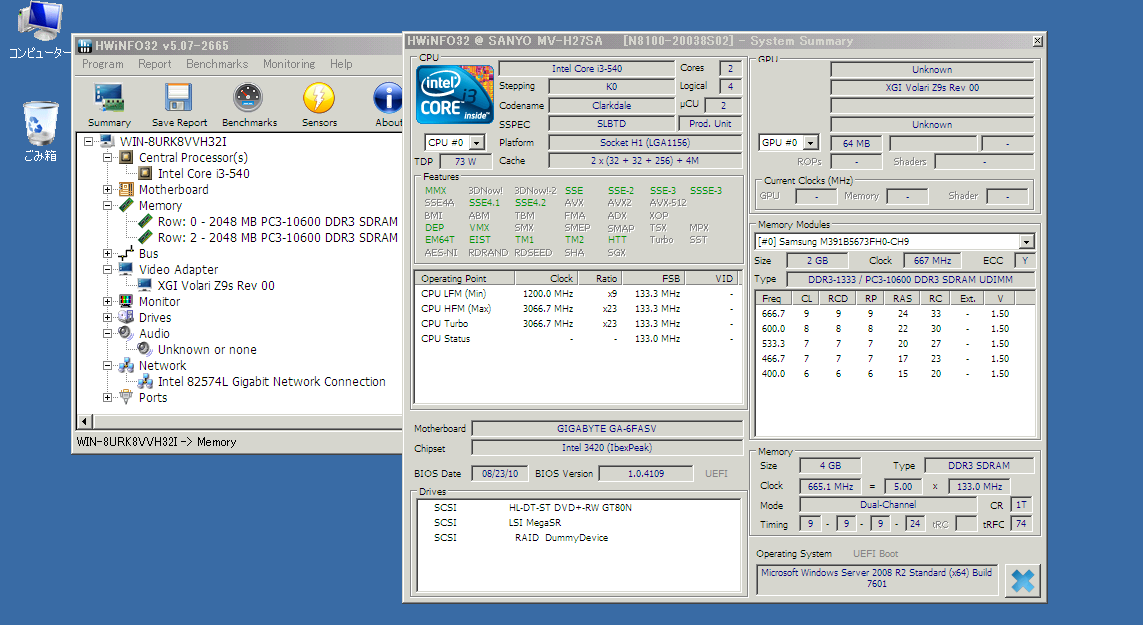Expand the Drives tree node
This screenshot has height=625, width=1143.
108,318
